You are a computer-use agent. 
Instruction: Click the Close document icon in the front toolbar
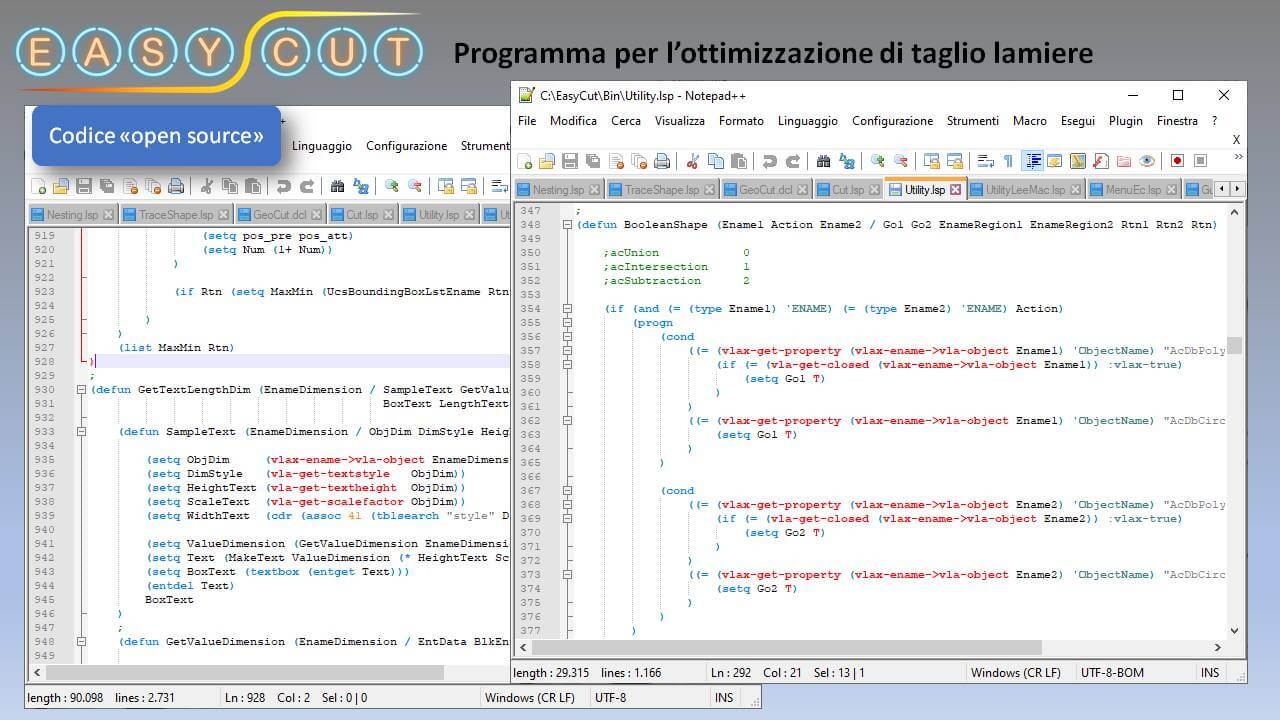click(617, 161)
